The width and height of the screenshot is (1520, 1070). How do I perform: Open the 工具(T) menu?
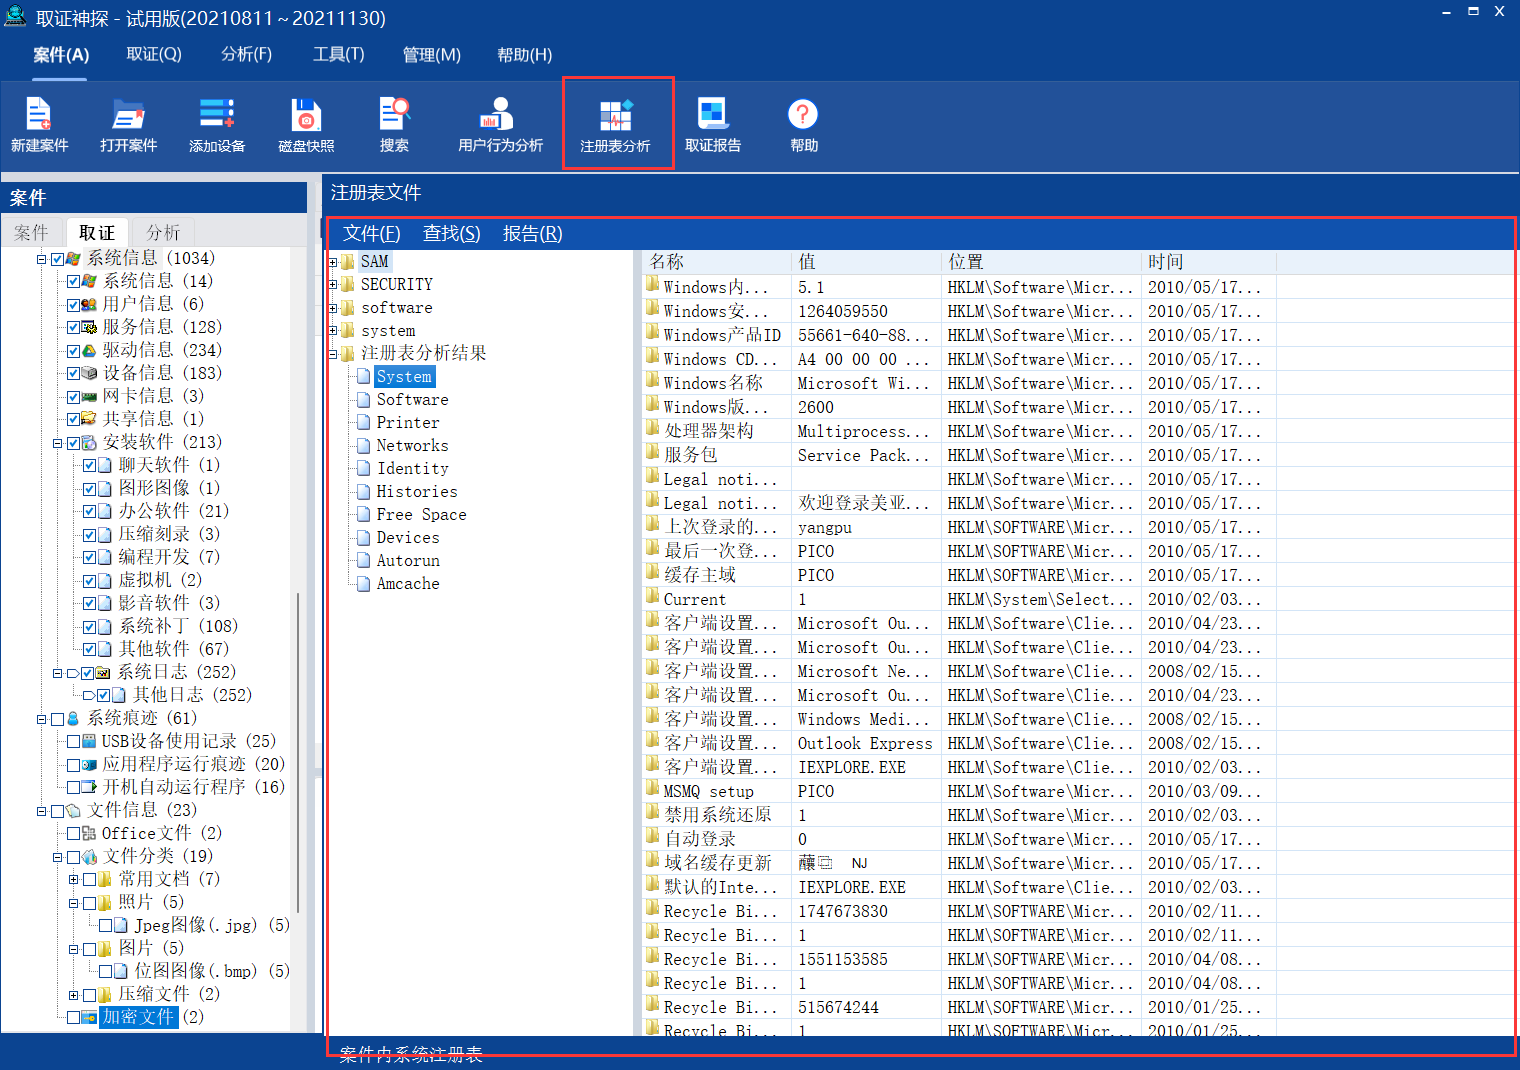point(338,55)
